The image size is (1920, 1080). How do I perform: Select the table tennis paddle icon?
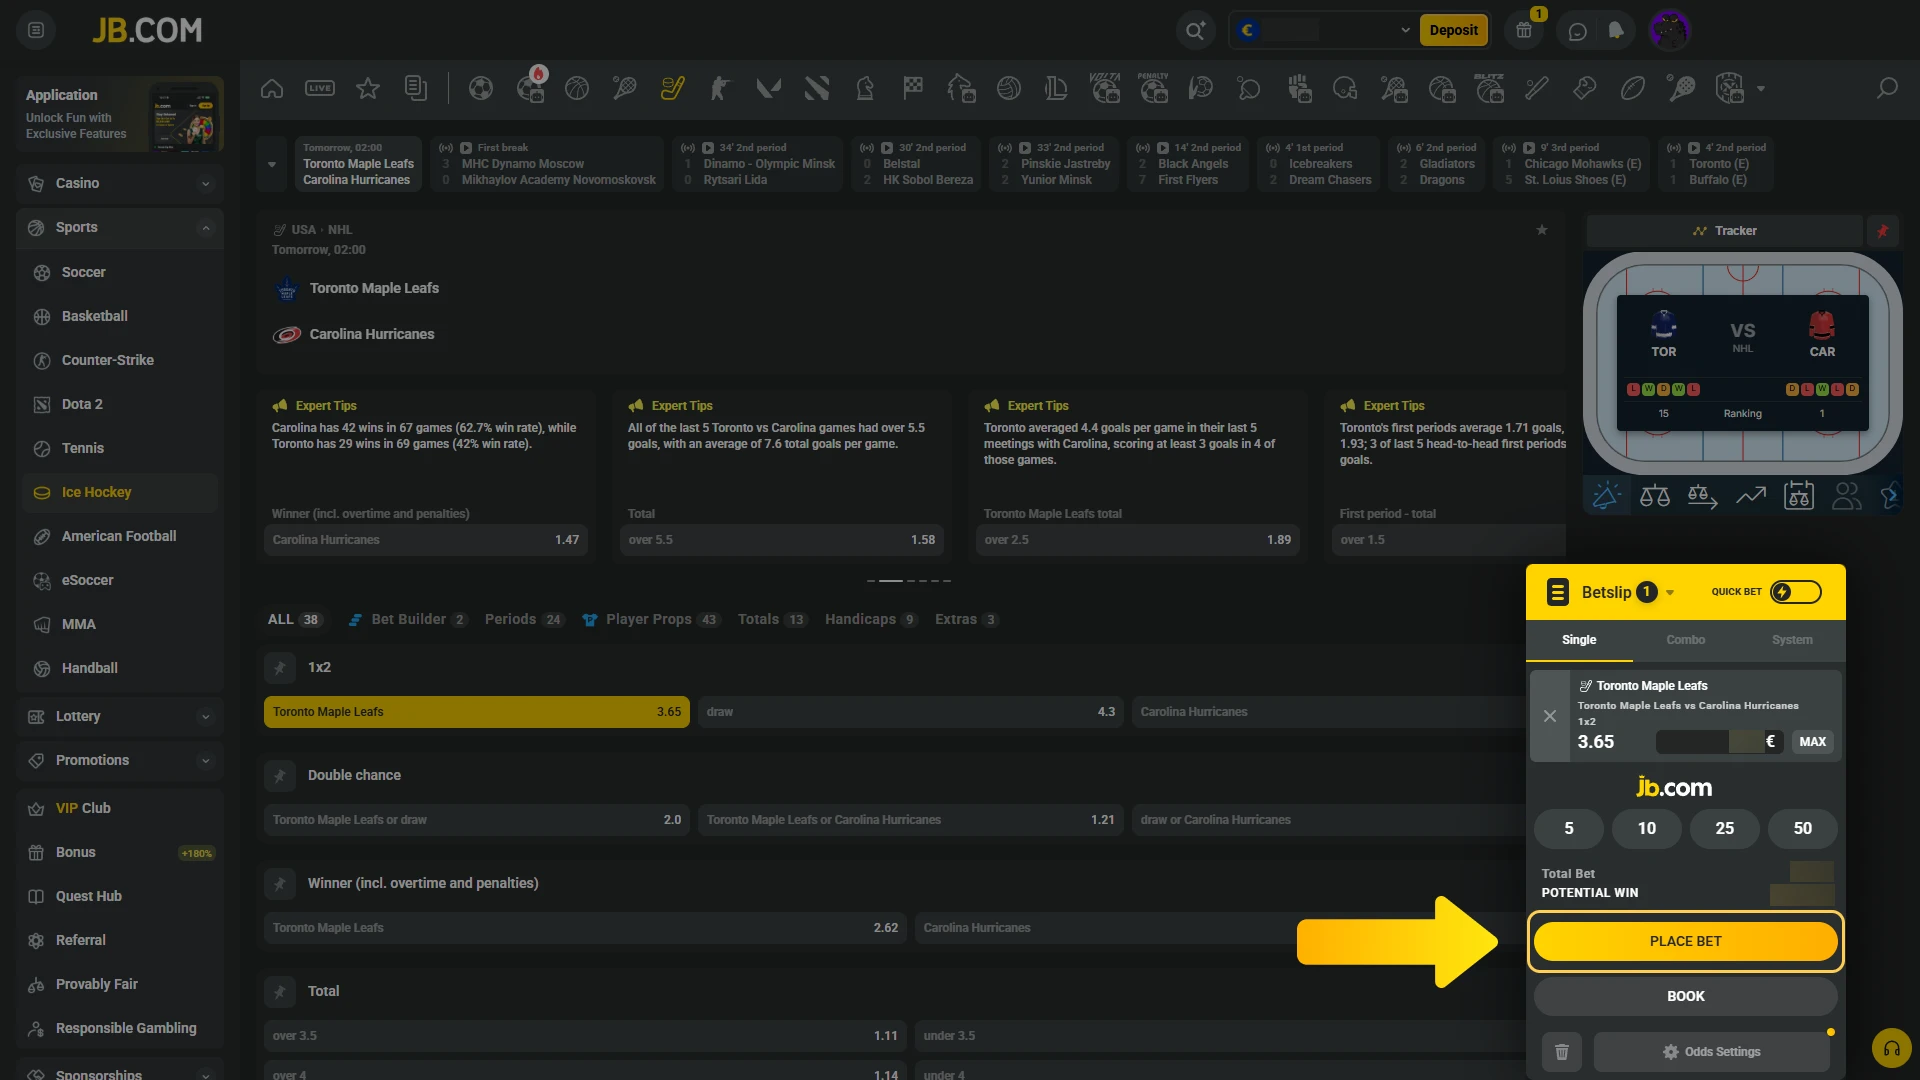[x=1249, y=88]
